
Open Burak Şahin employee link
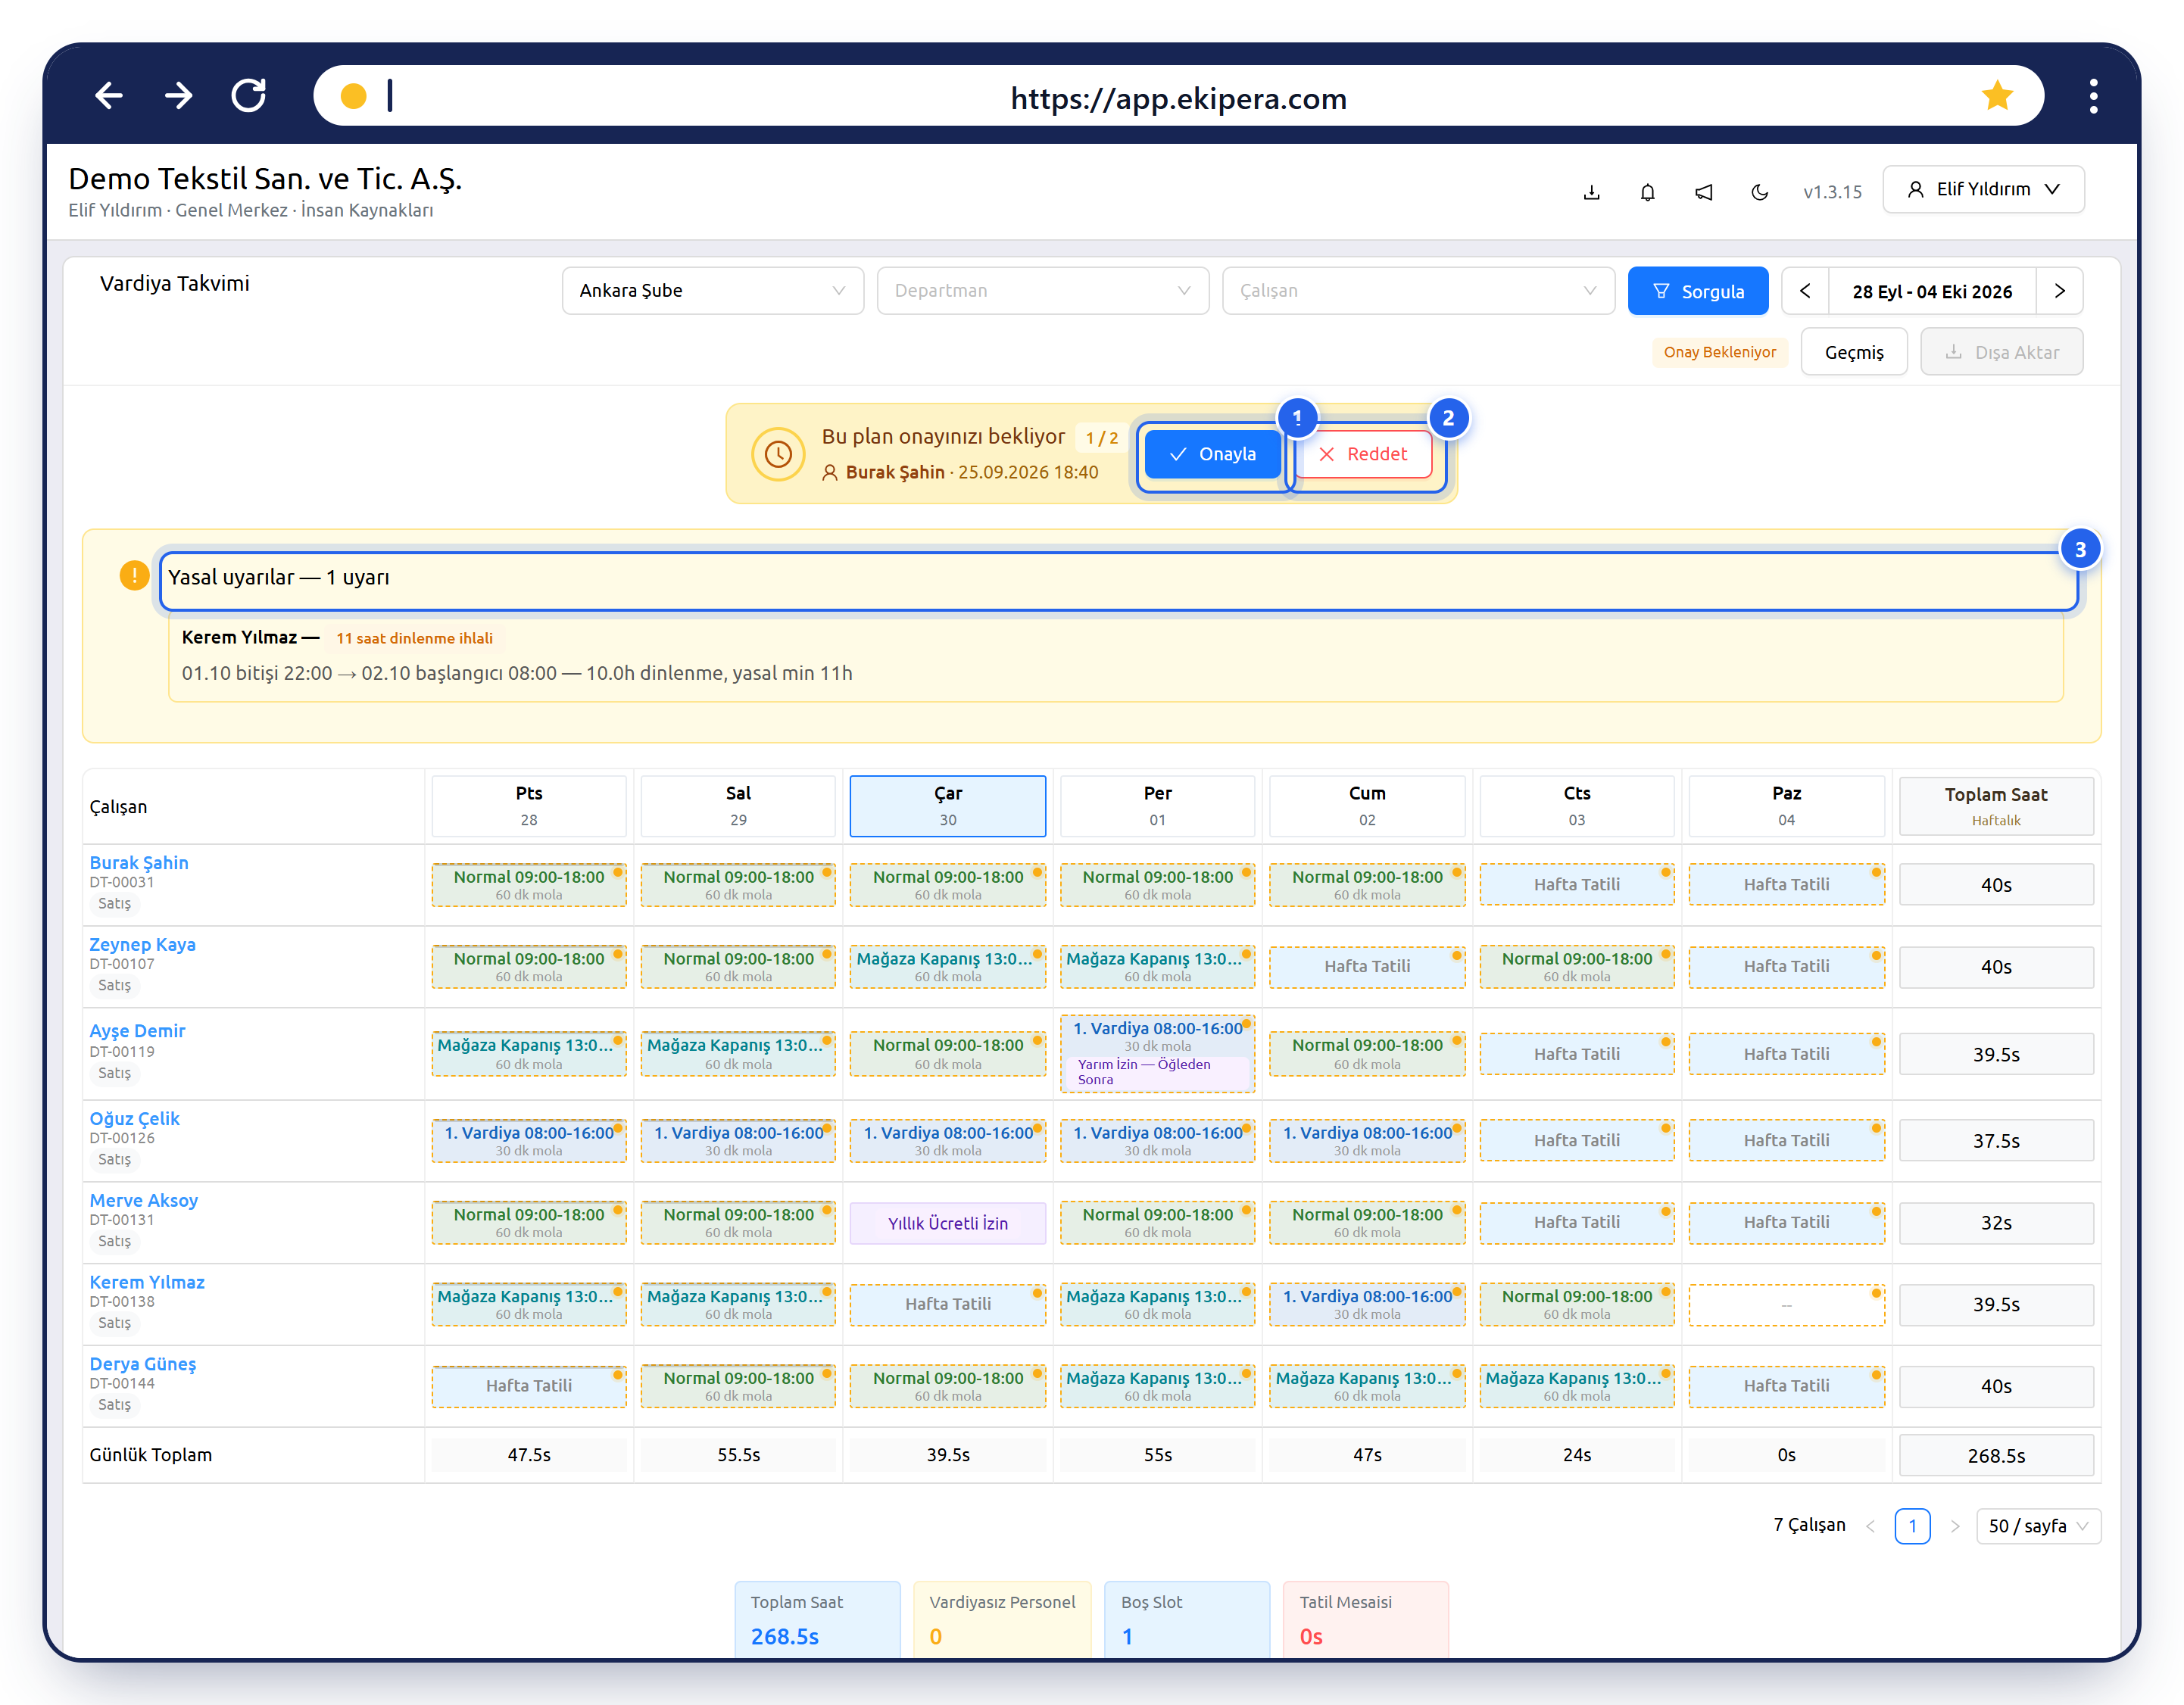[139, 862]
